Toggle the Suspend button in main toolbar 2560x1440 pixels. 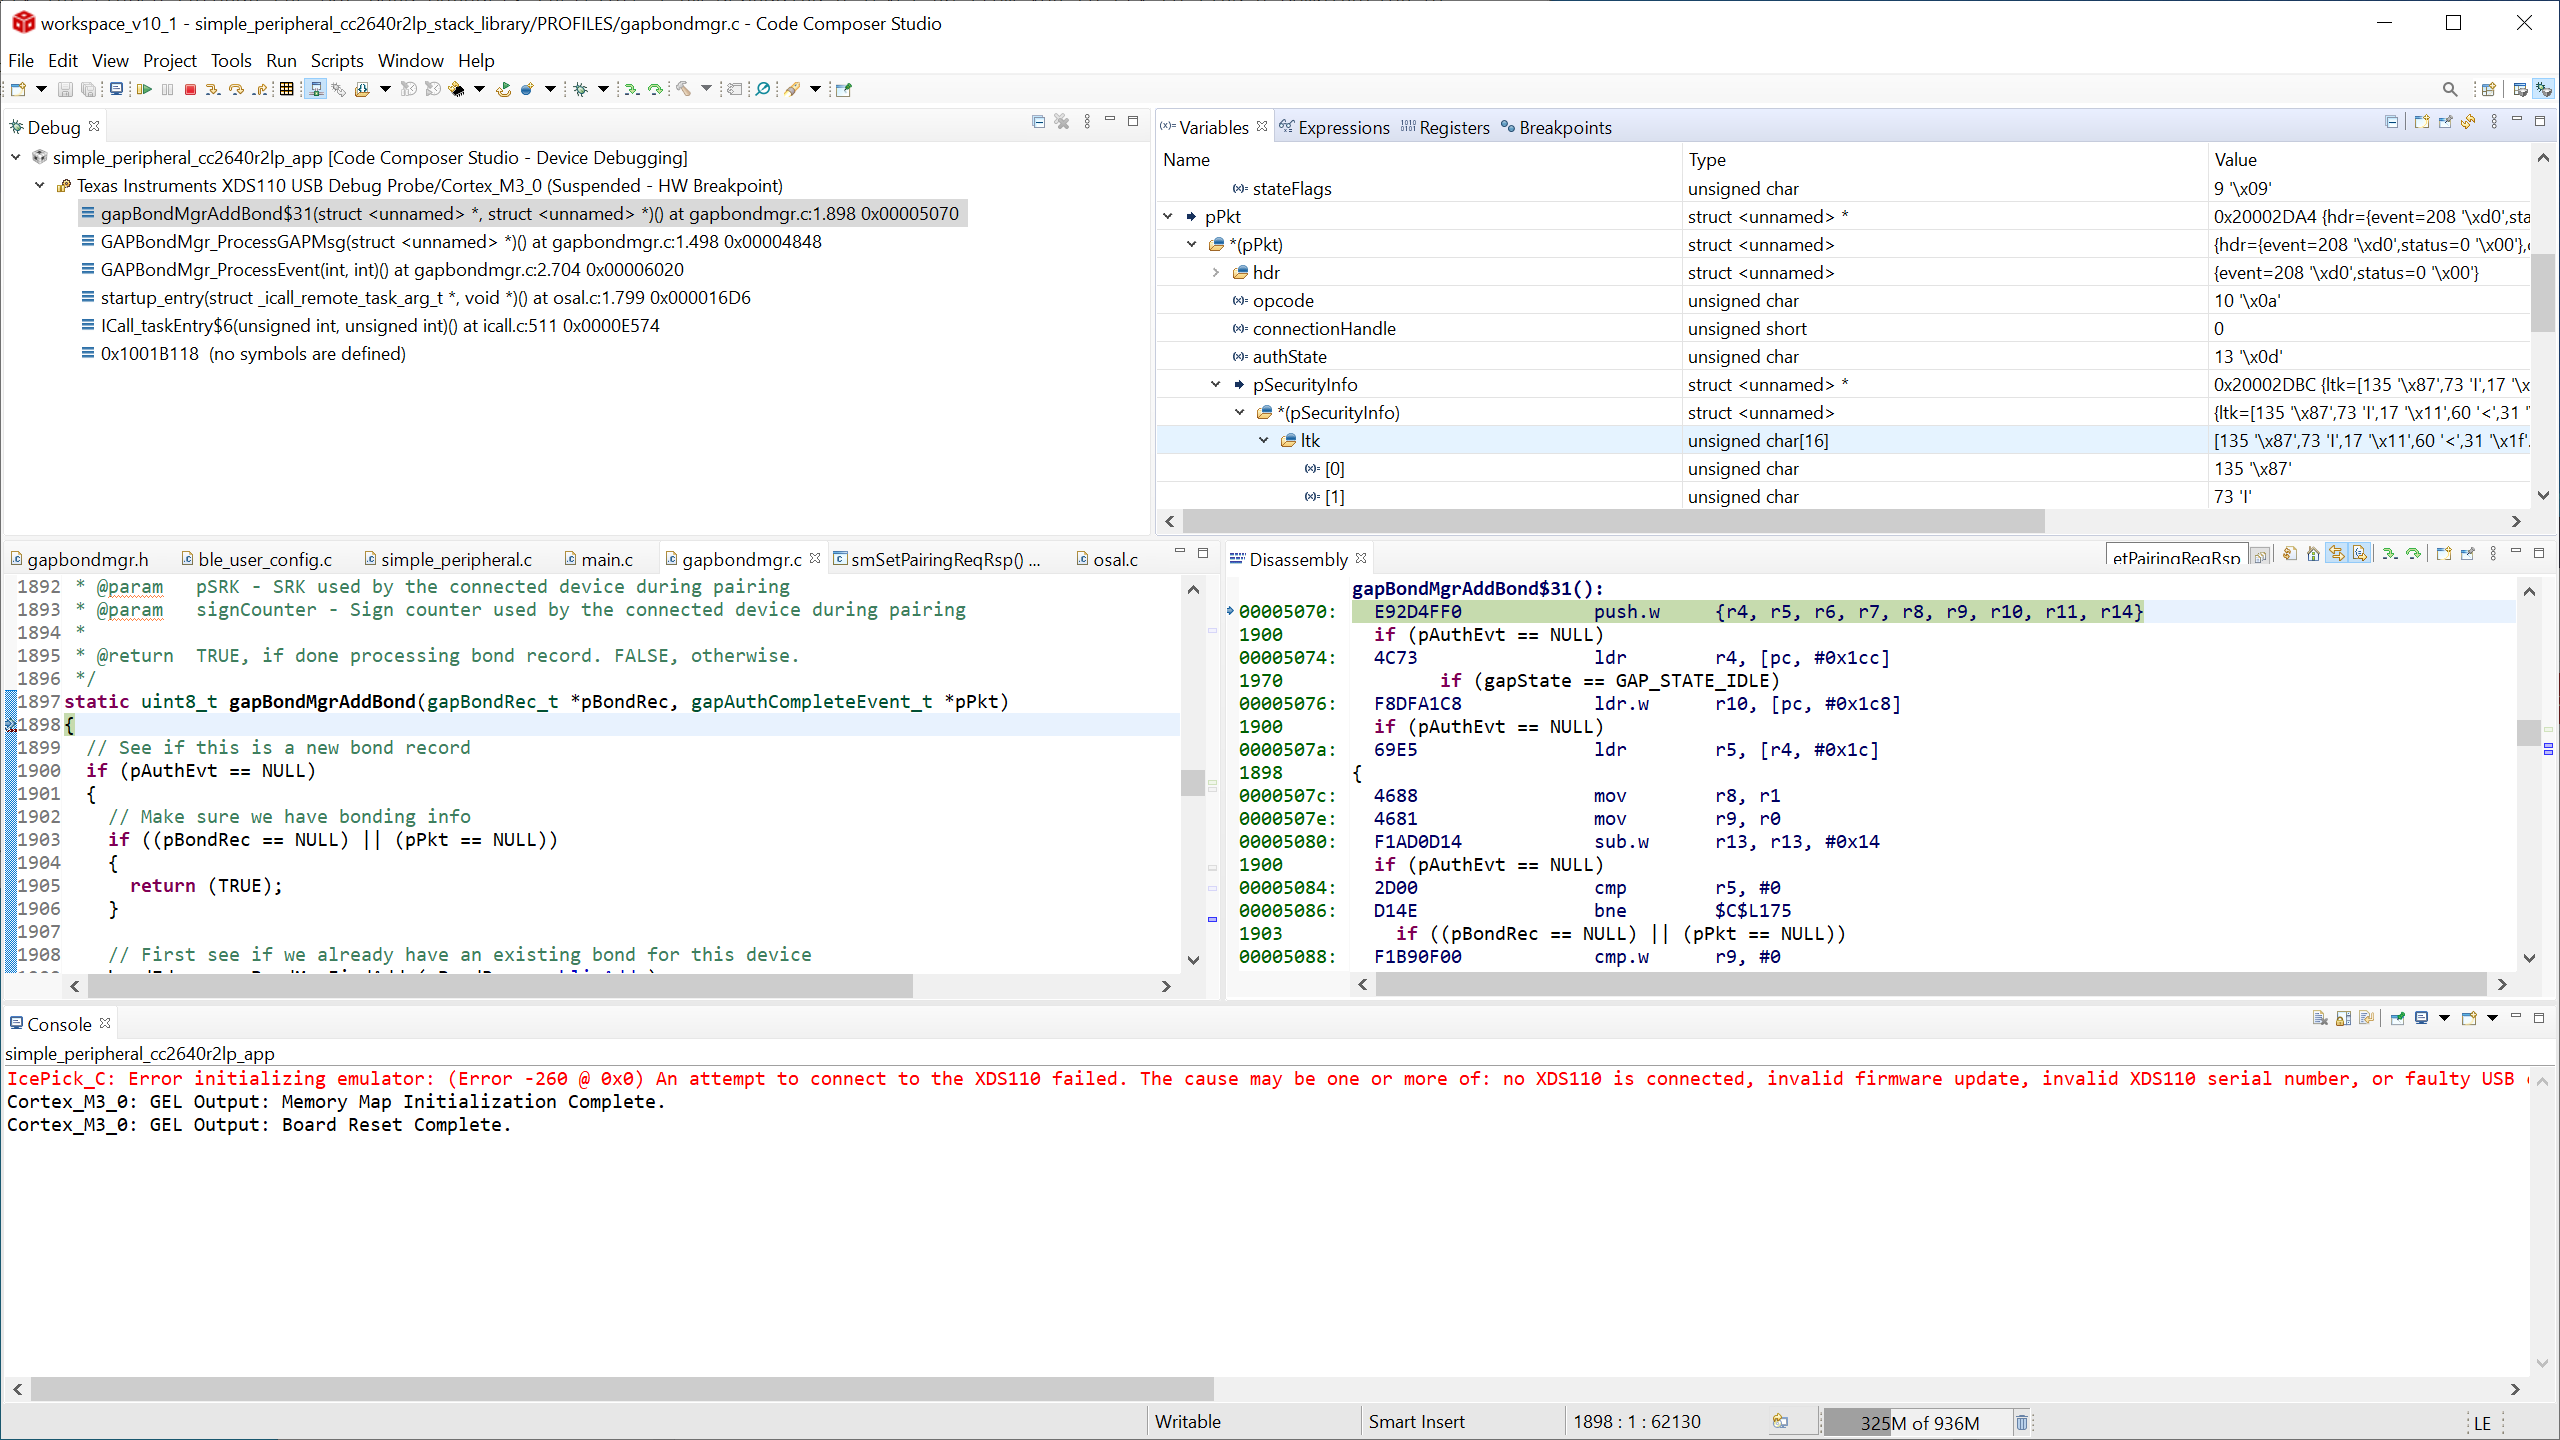click(x=167, y=89)
